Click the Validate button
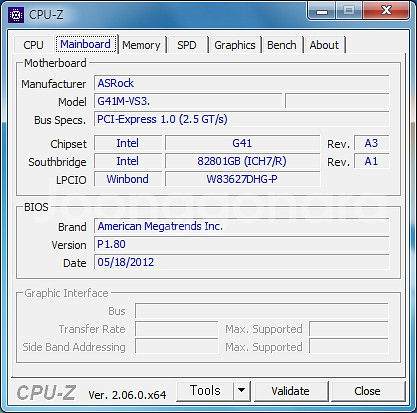 click(x=290, y=391)
